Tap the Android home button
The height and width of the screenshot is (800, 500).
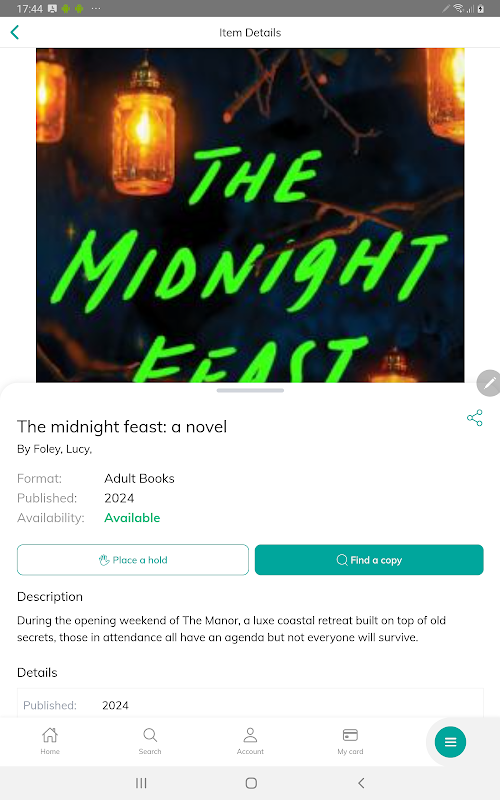[x=251, y=783]
